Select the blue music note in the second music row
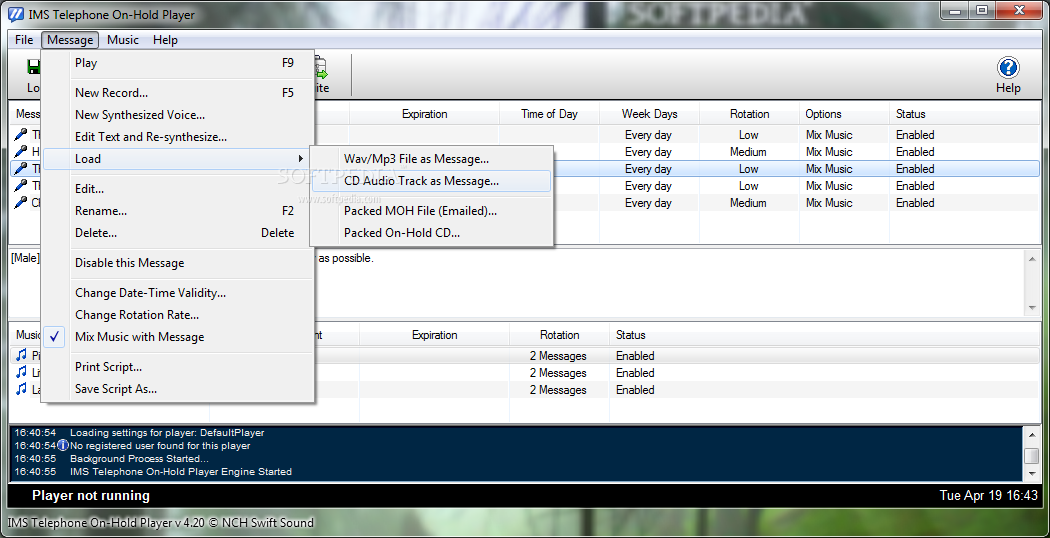Viewport: 1050px width, 538px height. point(21,373)
